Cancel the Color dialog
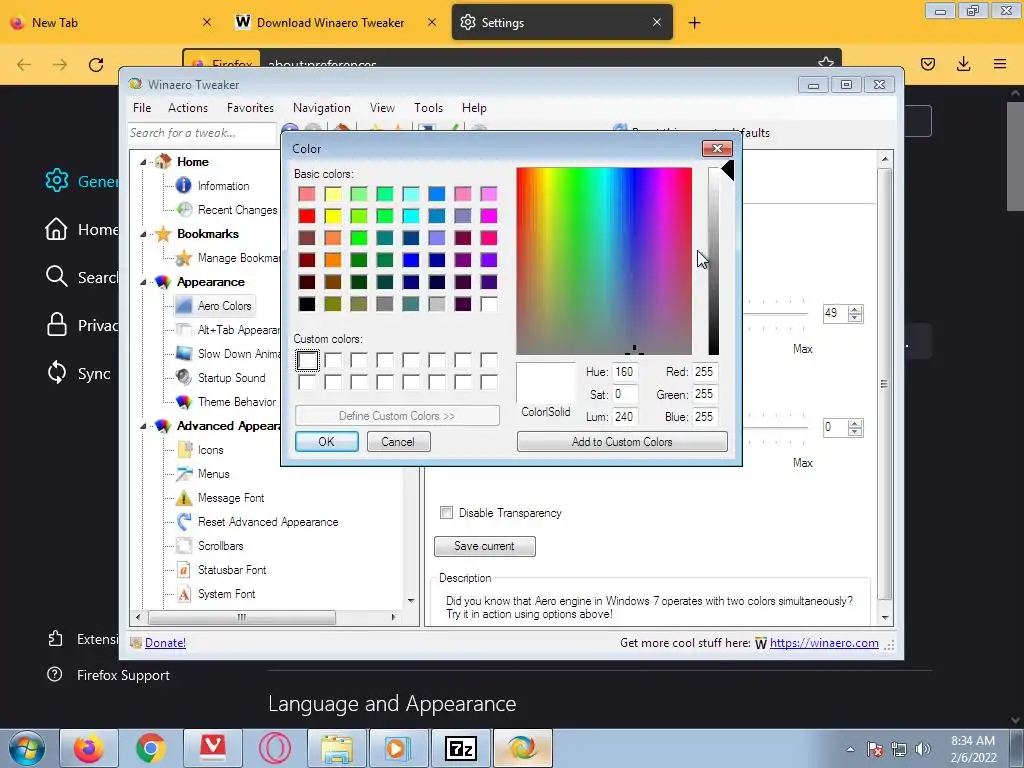Viewport: 1024px width, 768px height. point(398,441)
